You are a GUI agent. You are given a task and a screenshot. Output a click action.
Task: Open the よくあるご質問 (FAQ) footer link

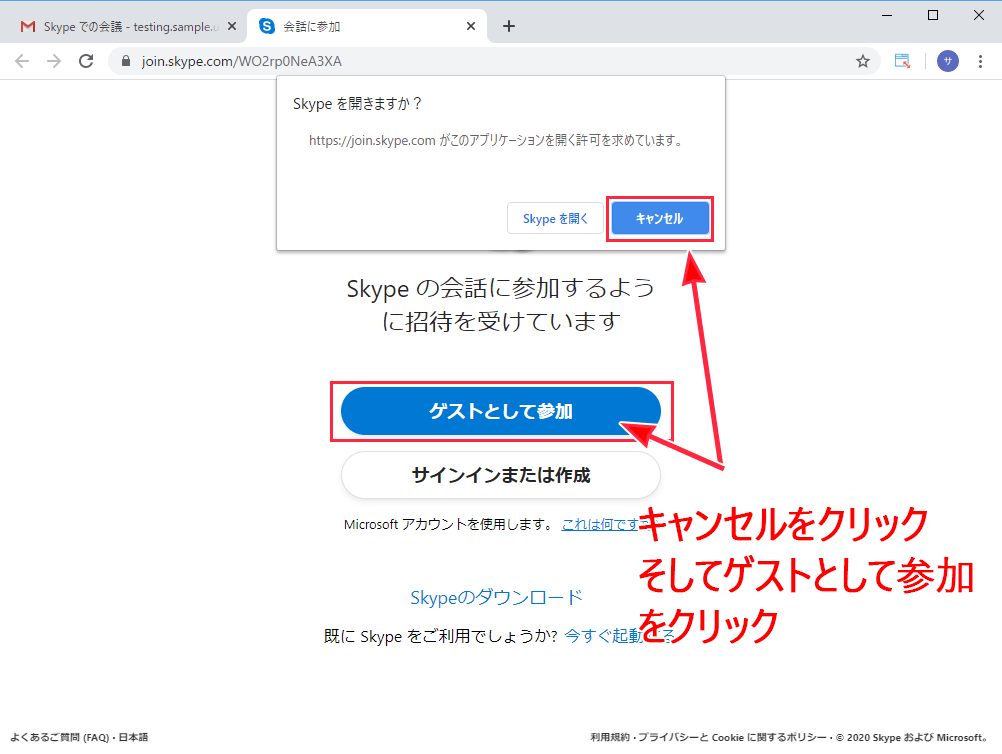tap(58, 737)
